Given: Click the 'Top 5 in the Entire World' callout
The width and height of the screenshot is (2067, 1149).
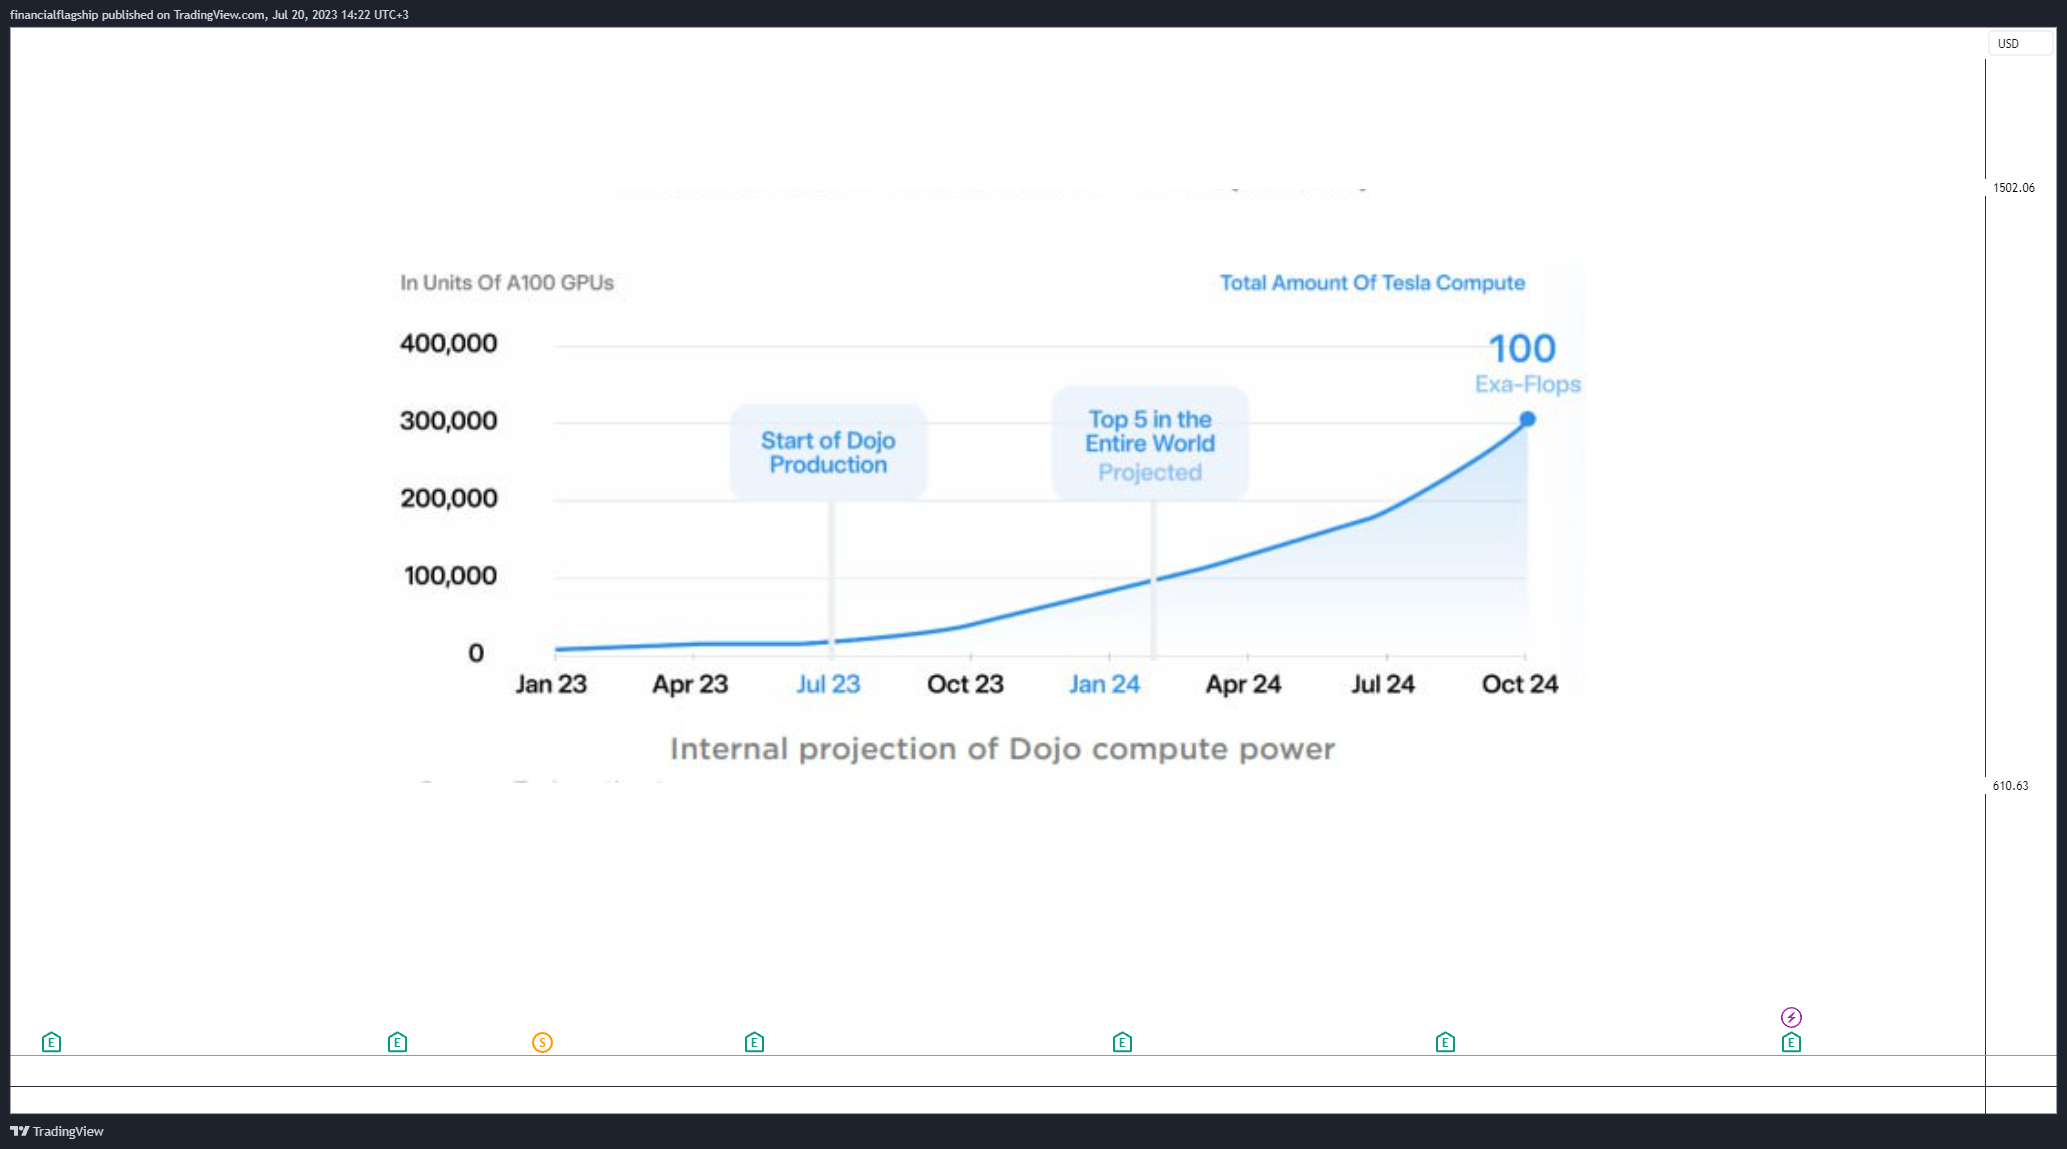Looking at the screenshot, I should [x=1150, y=443].
